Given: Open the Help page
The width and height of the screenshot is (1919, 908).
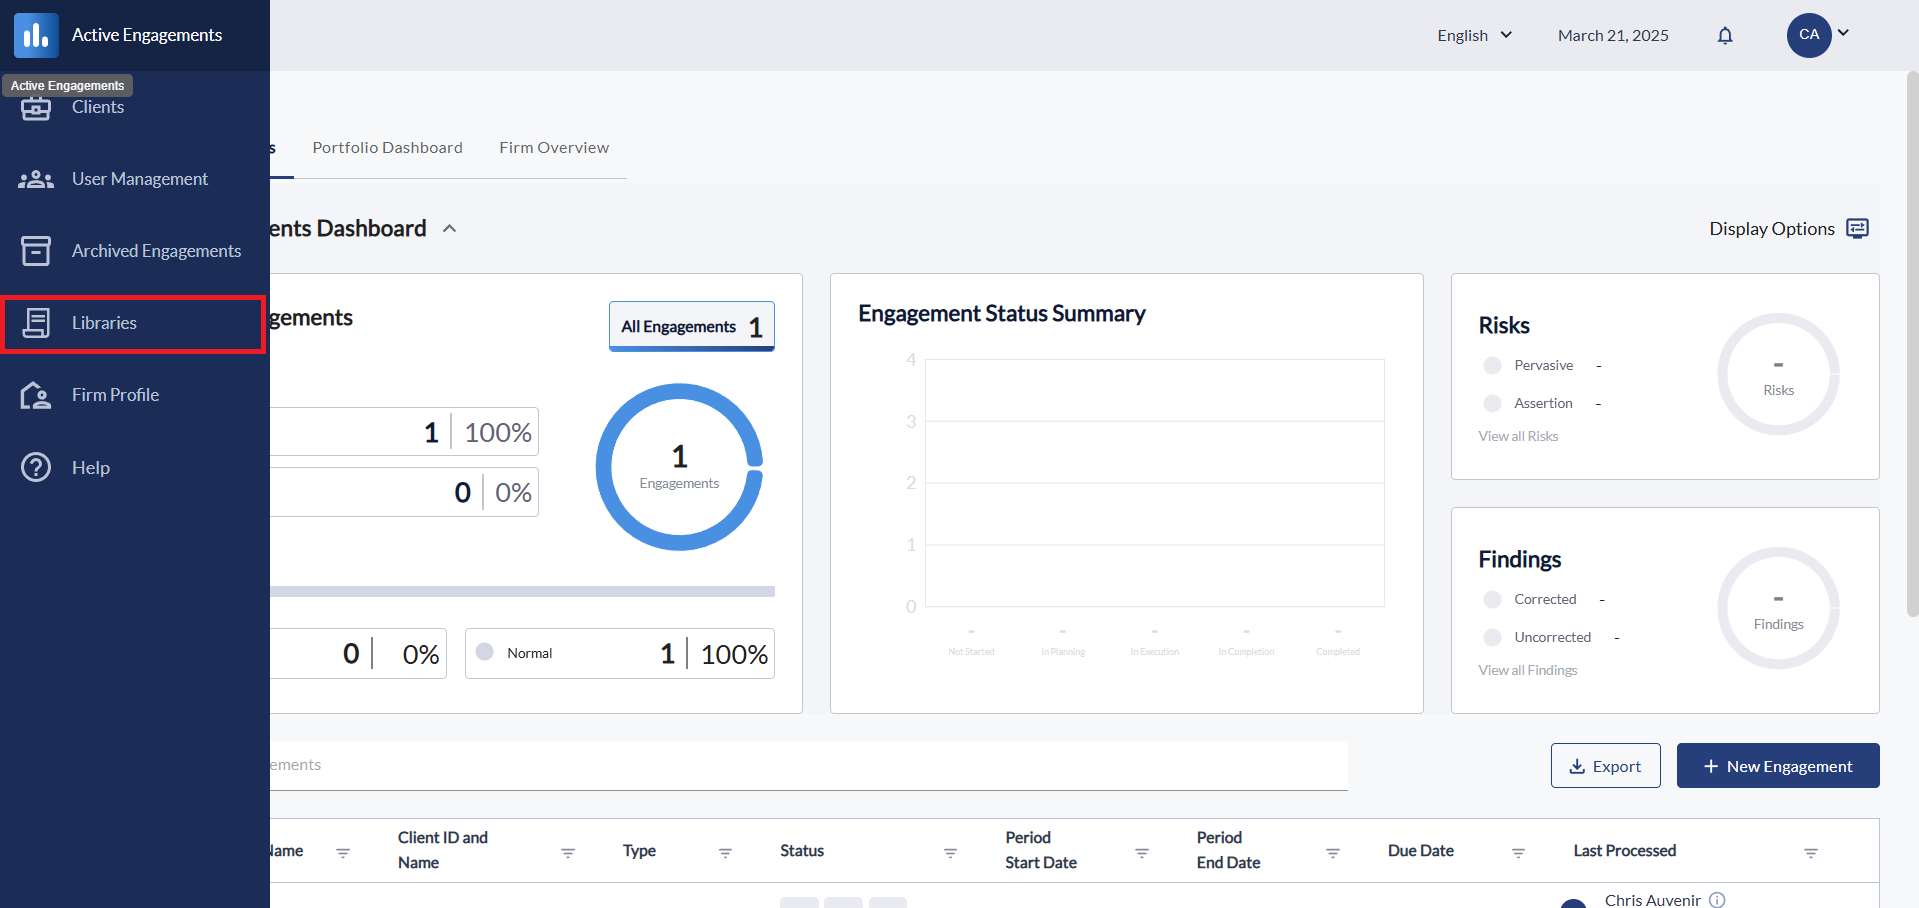Looking at the screenshot, I should [x=90, y=468].
